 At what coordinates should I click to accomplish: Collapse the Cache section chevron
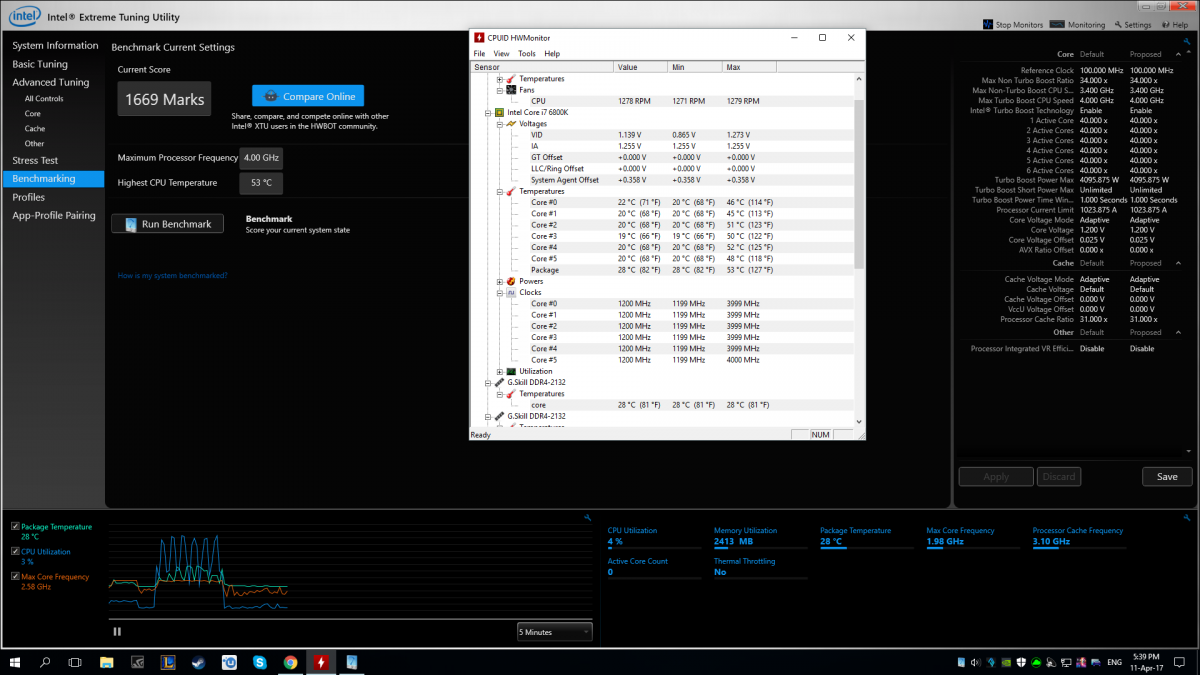tap(1177, 263)
